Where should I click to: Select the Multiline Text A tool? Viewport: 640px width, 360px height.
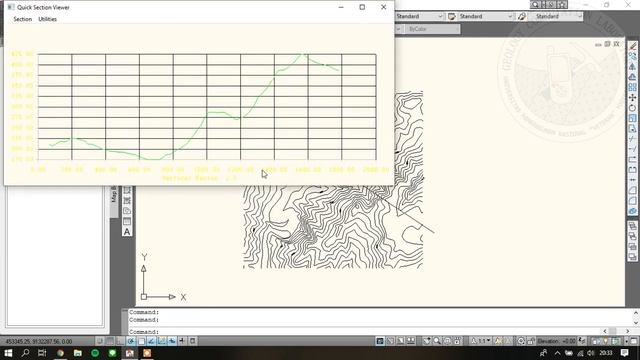[x=127, y=232]
